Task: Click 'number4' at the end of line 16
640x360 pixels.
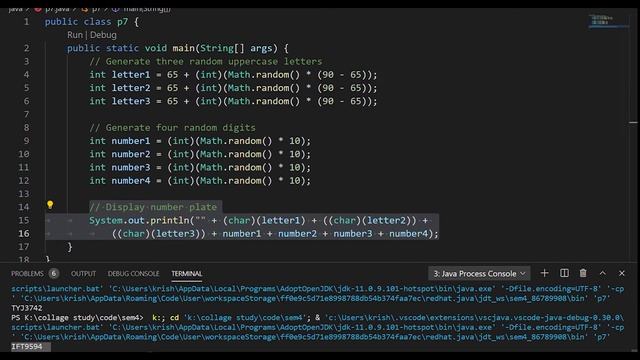Action: [x=408, y=233]
